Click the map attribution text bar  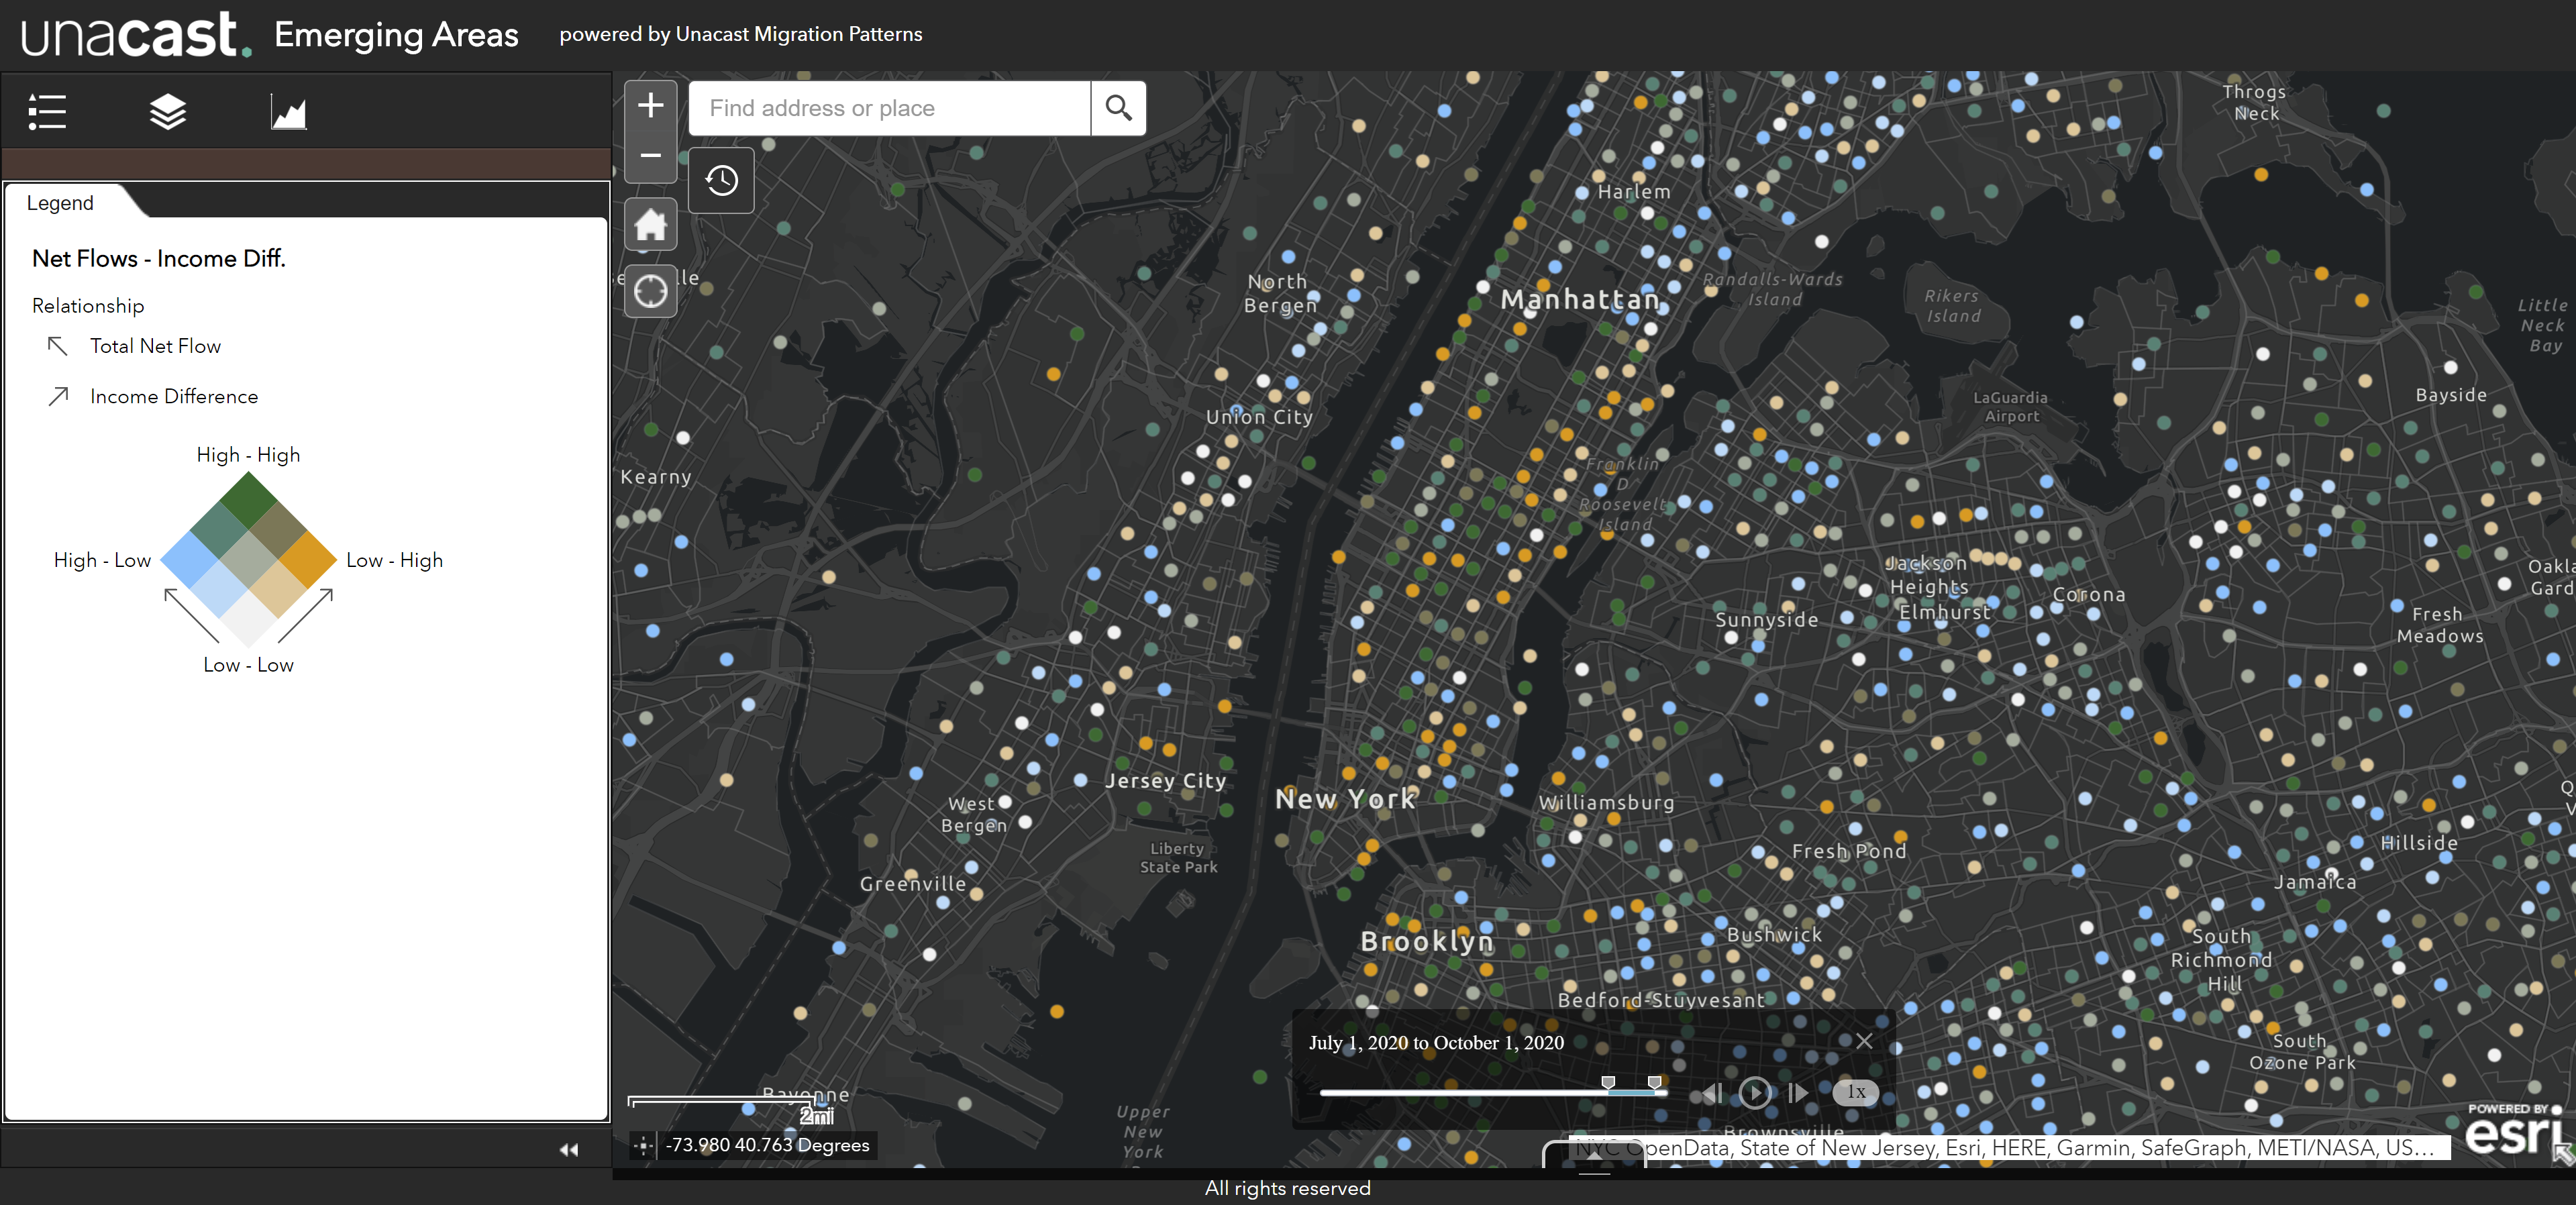[2008, 1148]
